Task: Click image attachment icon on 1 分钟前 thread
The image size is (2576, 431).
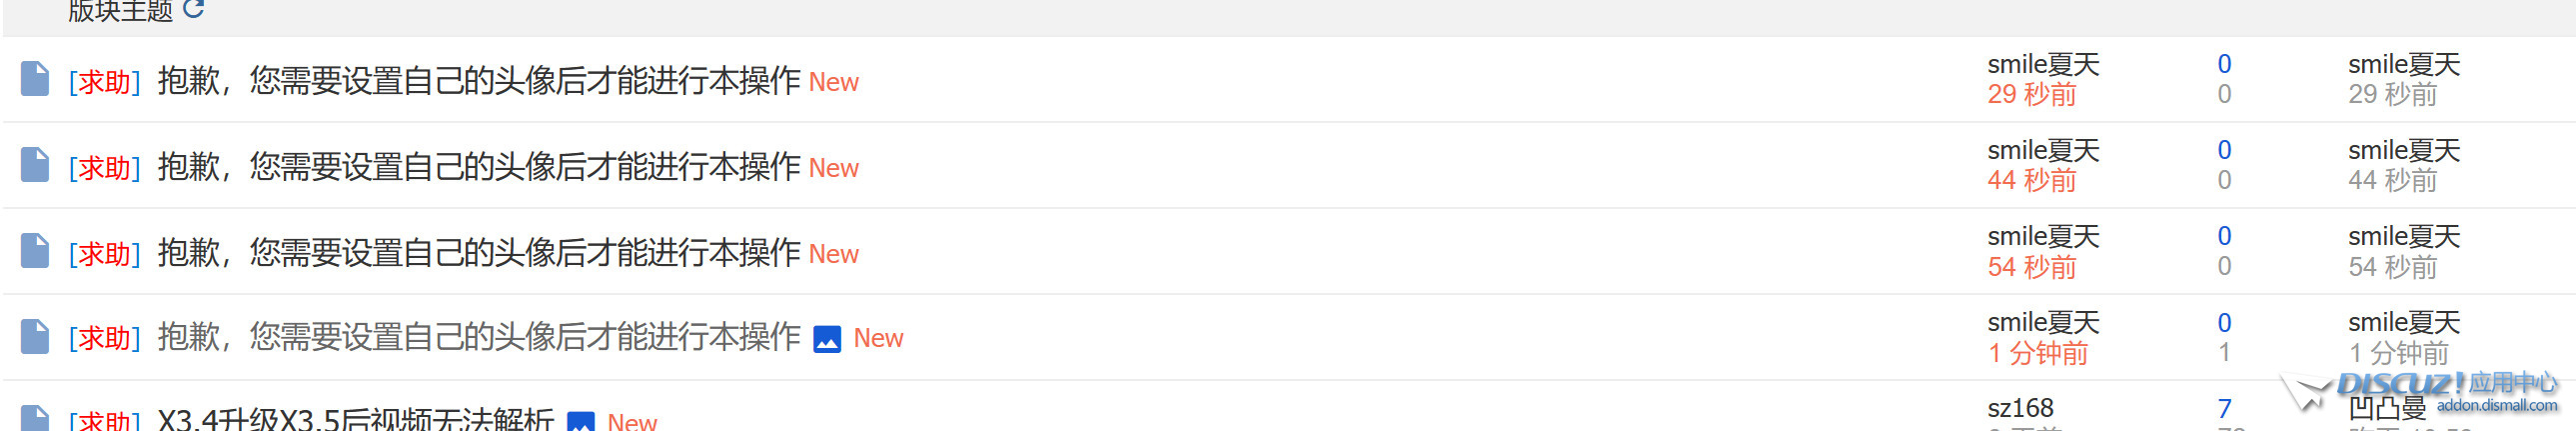Action: 827,340
